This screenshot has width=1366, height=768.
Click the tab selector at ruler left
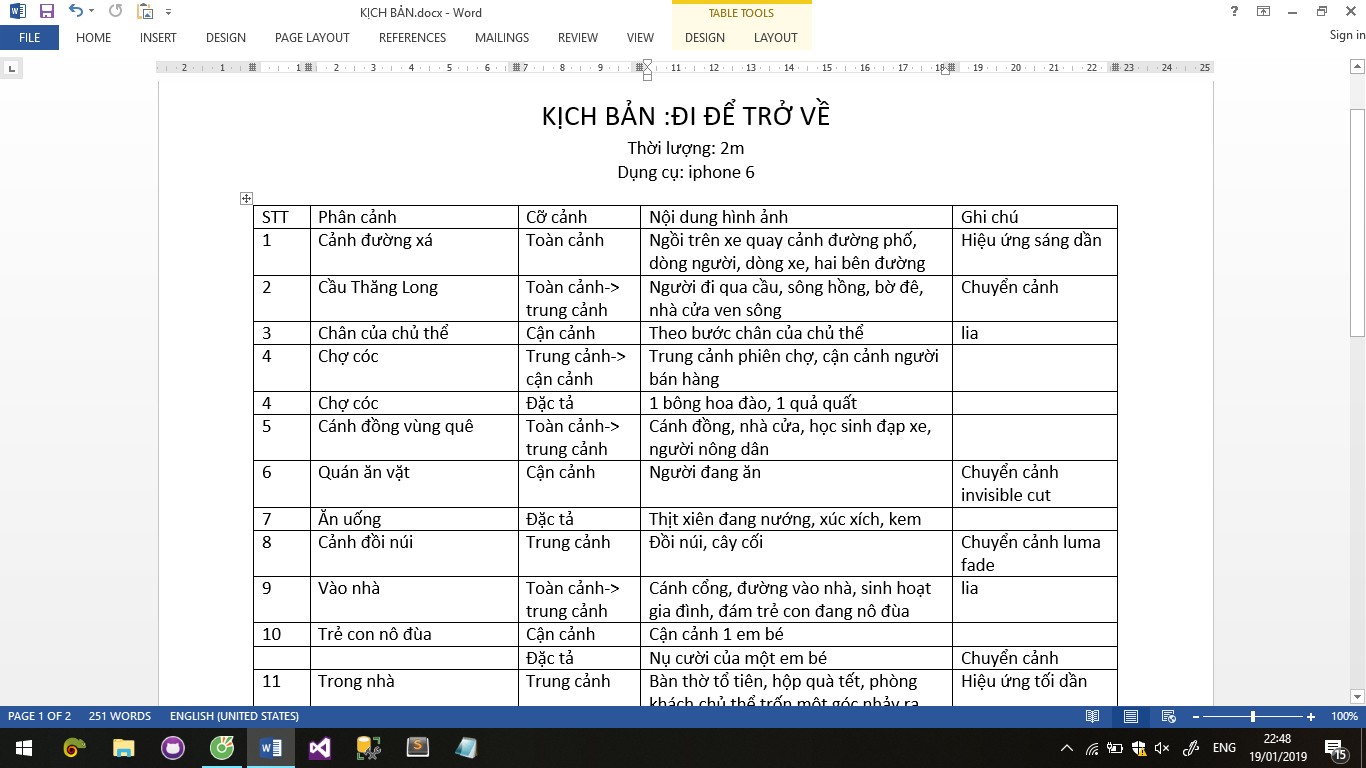(11, 69)
